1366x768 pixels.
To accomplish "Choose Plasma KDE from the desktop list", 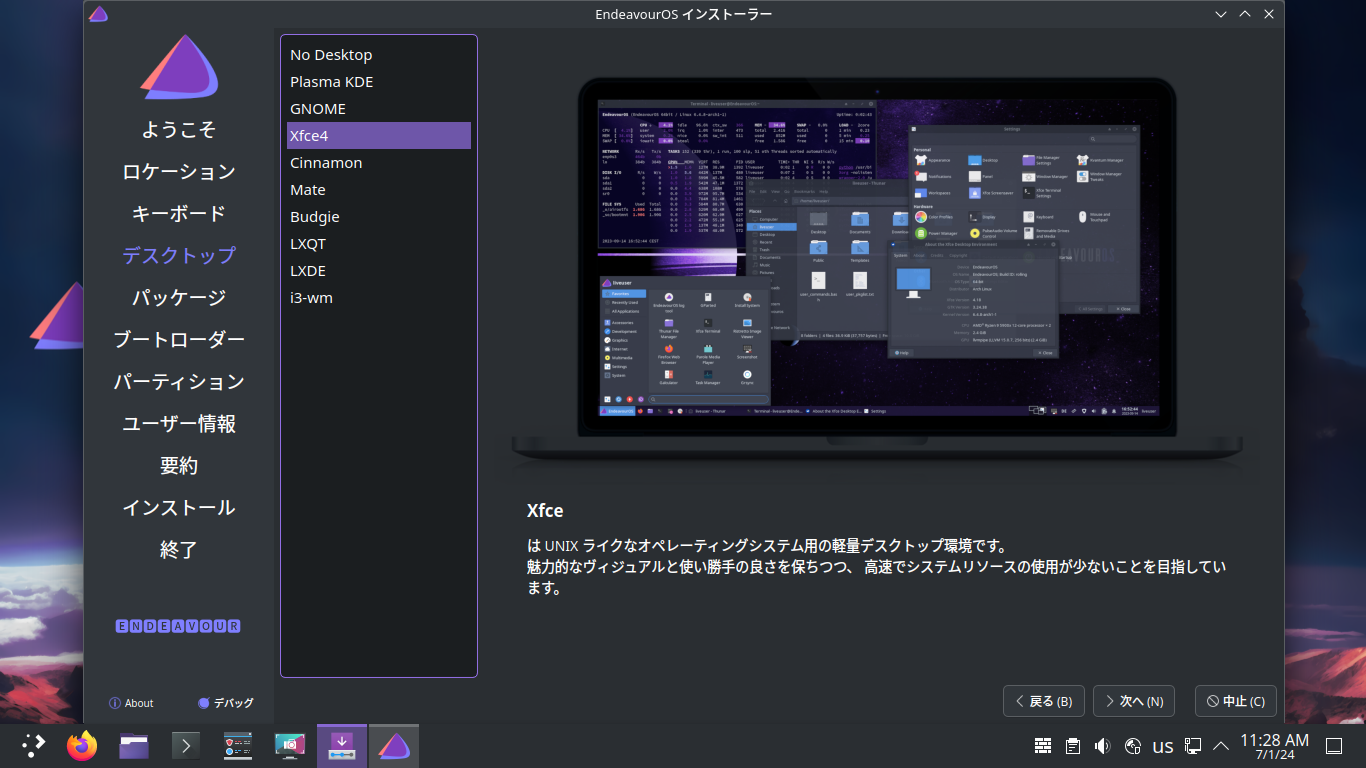I will pos(379,82).
